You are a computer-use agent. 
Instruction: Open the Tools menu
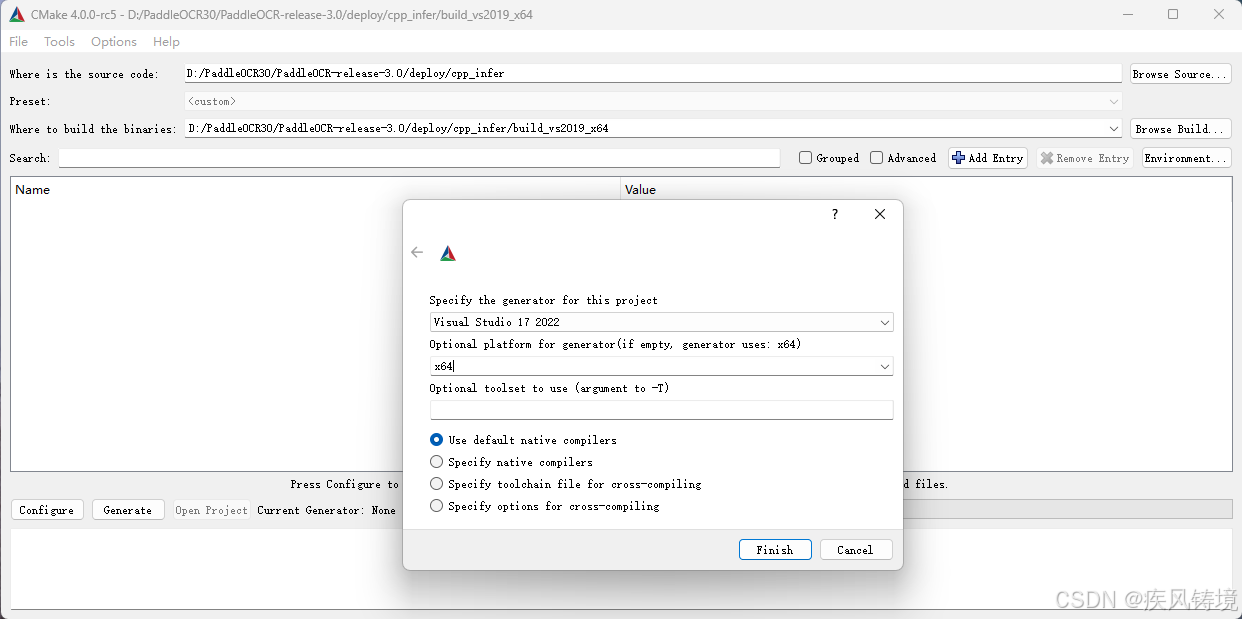click(x=59, y=42)
